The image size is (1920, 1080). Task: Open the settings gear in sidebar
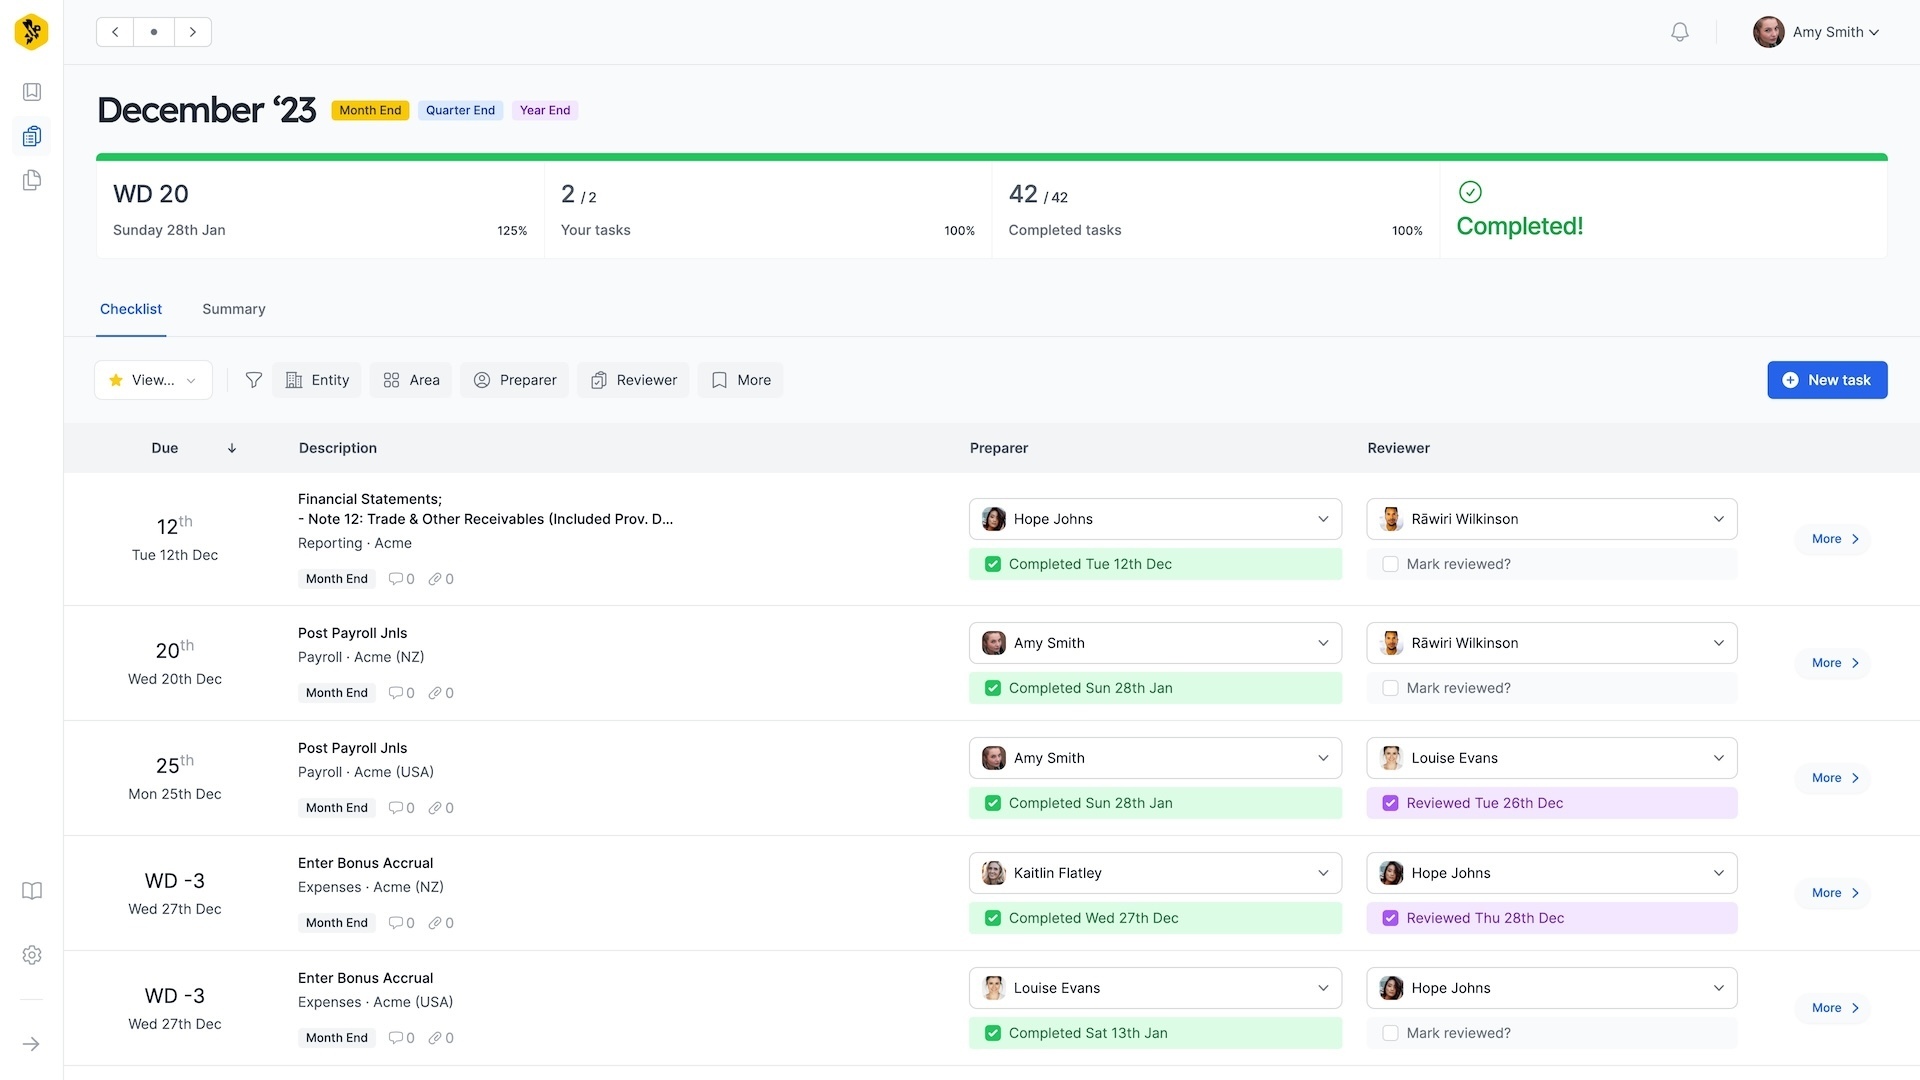32,955
